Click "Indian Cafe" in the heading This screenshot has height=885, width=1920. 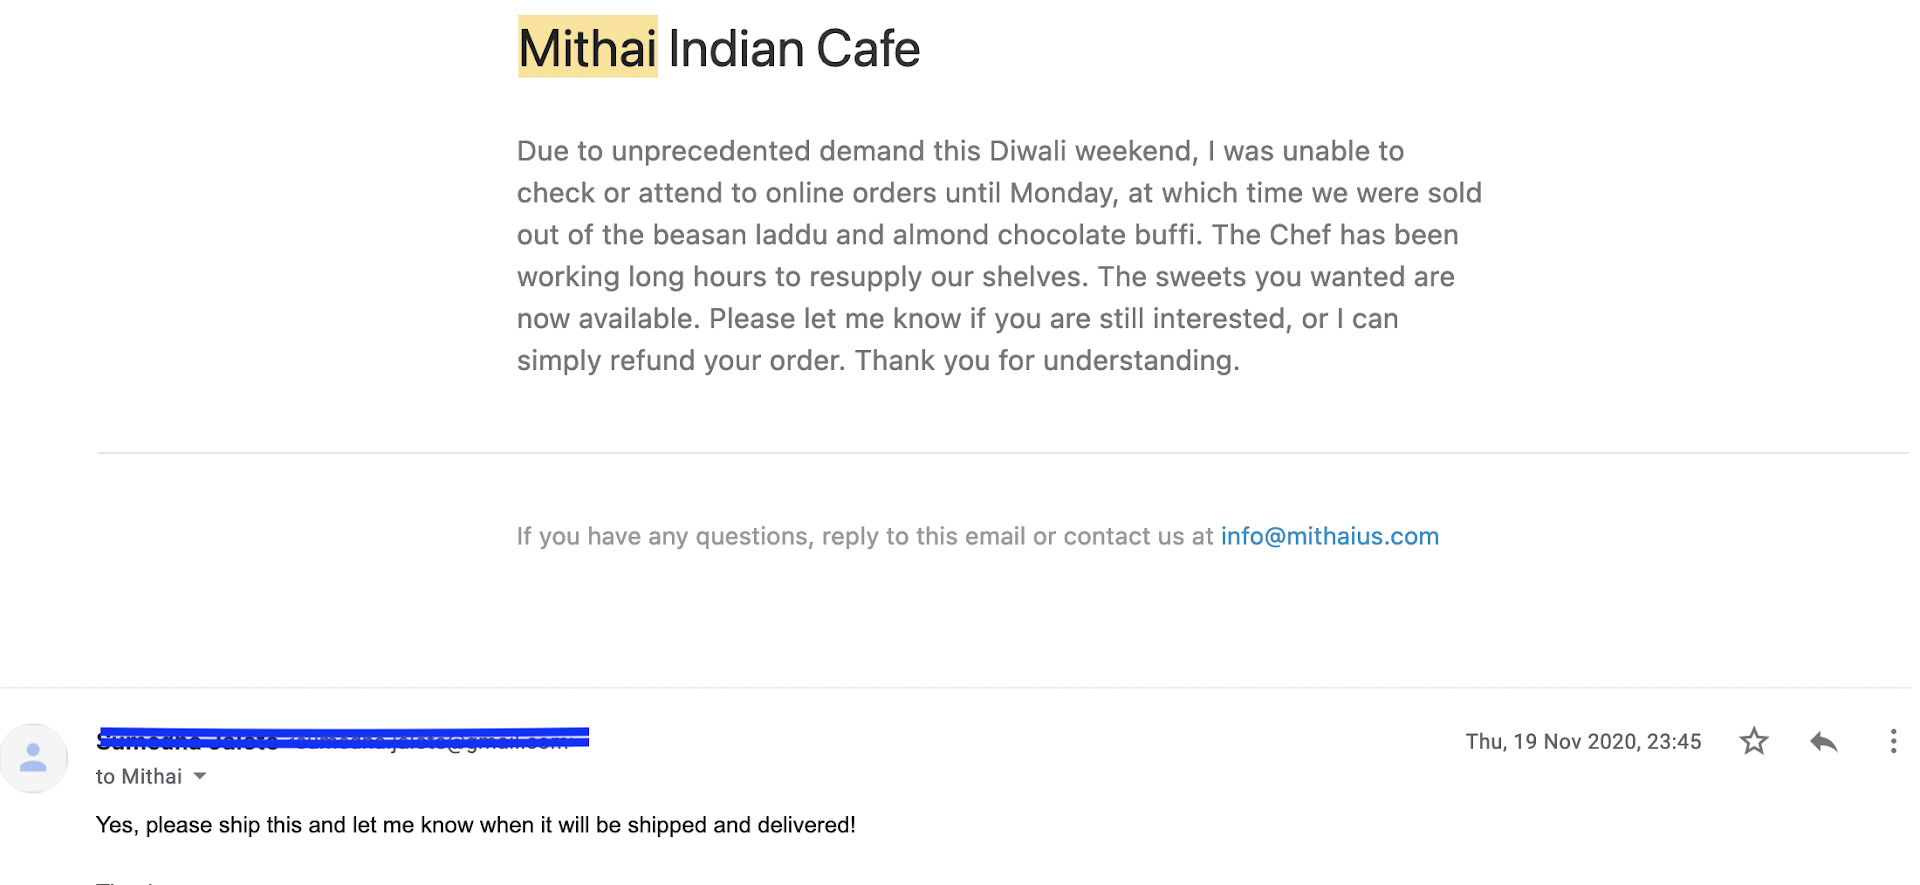(x=794, y=48)
